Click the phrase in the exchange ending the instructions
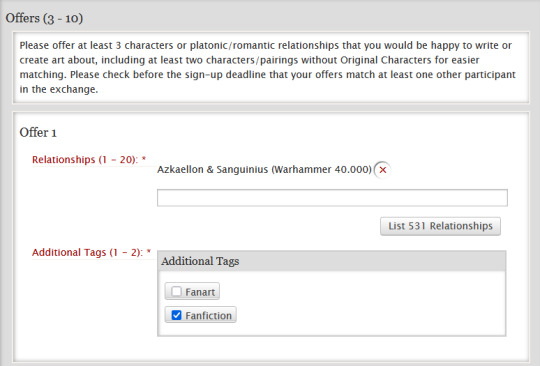 (59, 90)
